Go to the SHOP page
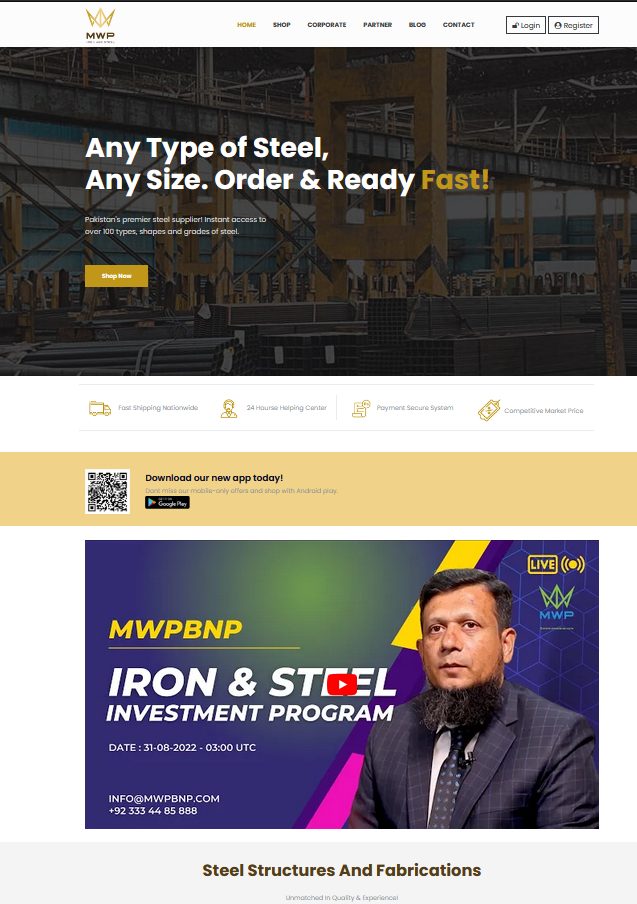Image resolution: width=637 pixels, height=904 pixels. pos(281,25)
